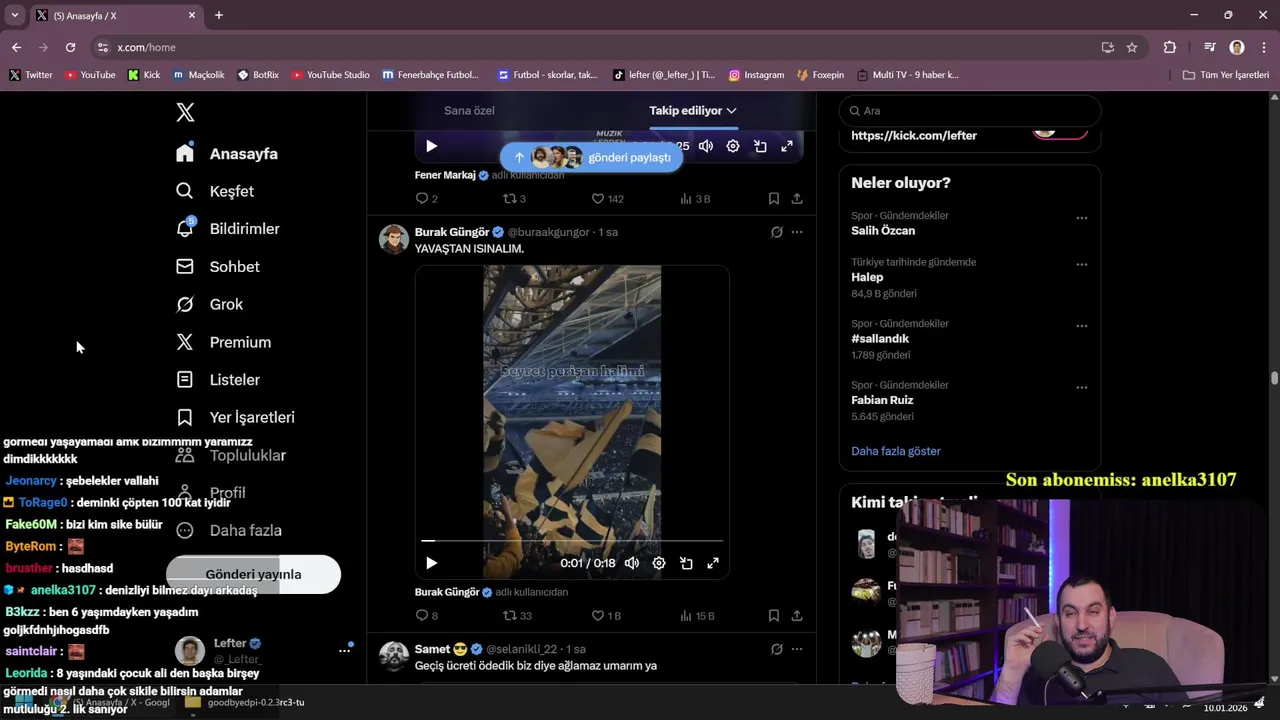The height and width of the screenshot is (720, 1280).
Task: Seek in Burak Güngör video progress bar
Action: (x=572, y=541)
